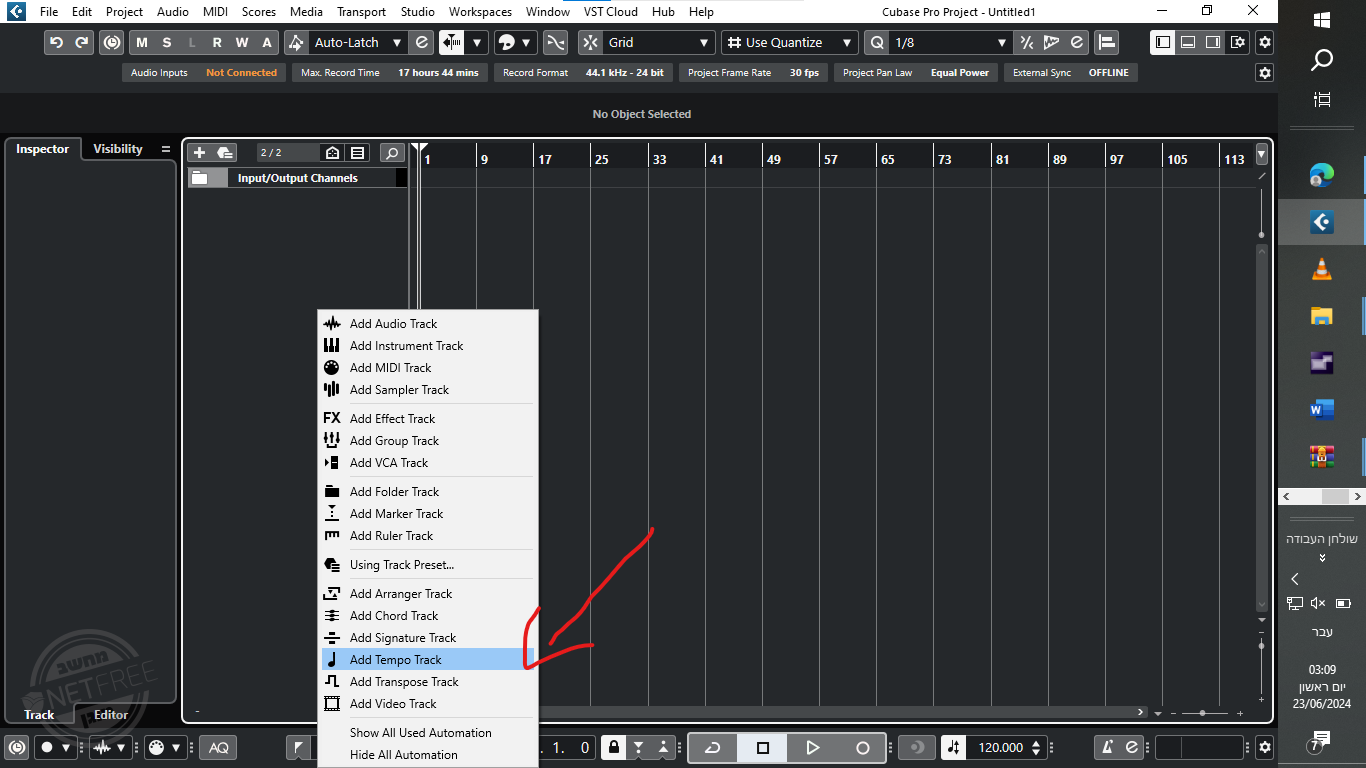1366x768 pixels.
Task: Toggle the Snap on/off icon beside Grid
Action: tap(591, 43)
